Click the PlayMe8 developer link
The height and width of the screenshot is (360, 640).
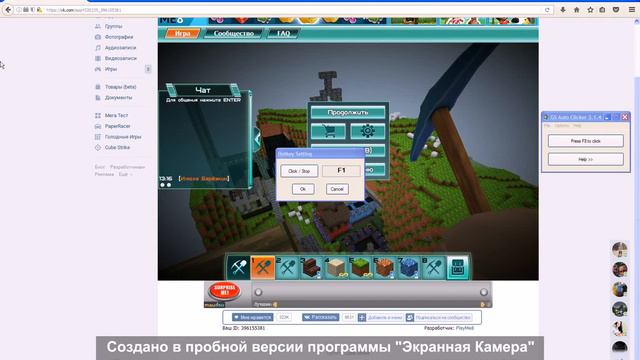pos(464,328)
